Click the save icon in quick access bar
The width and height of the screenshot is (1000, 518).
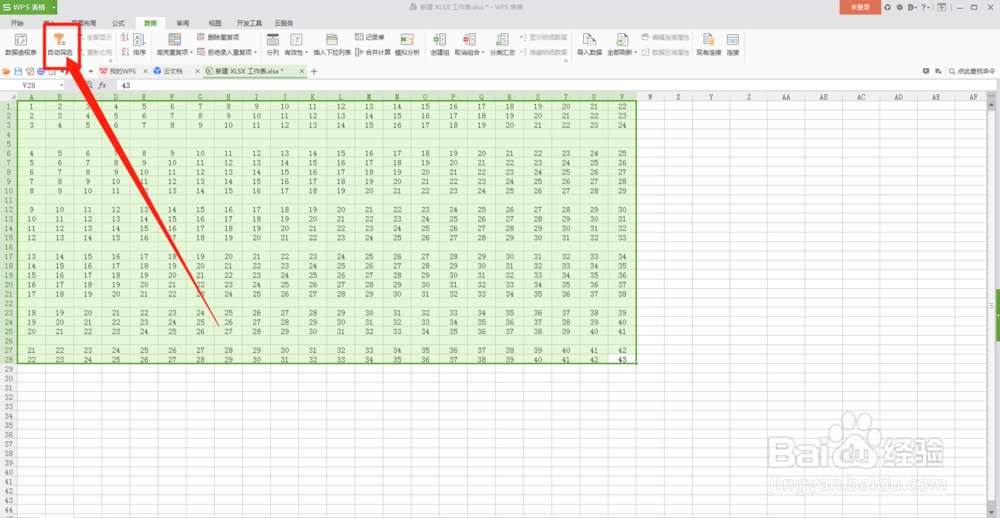18,71
